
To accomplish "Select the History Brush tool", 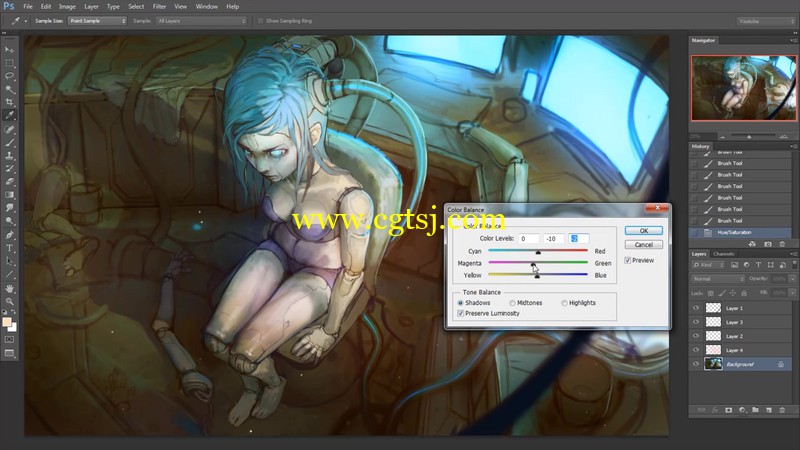I will coord(9,169).
